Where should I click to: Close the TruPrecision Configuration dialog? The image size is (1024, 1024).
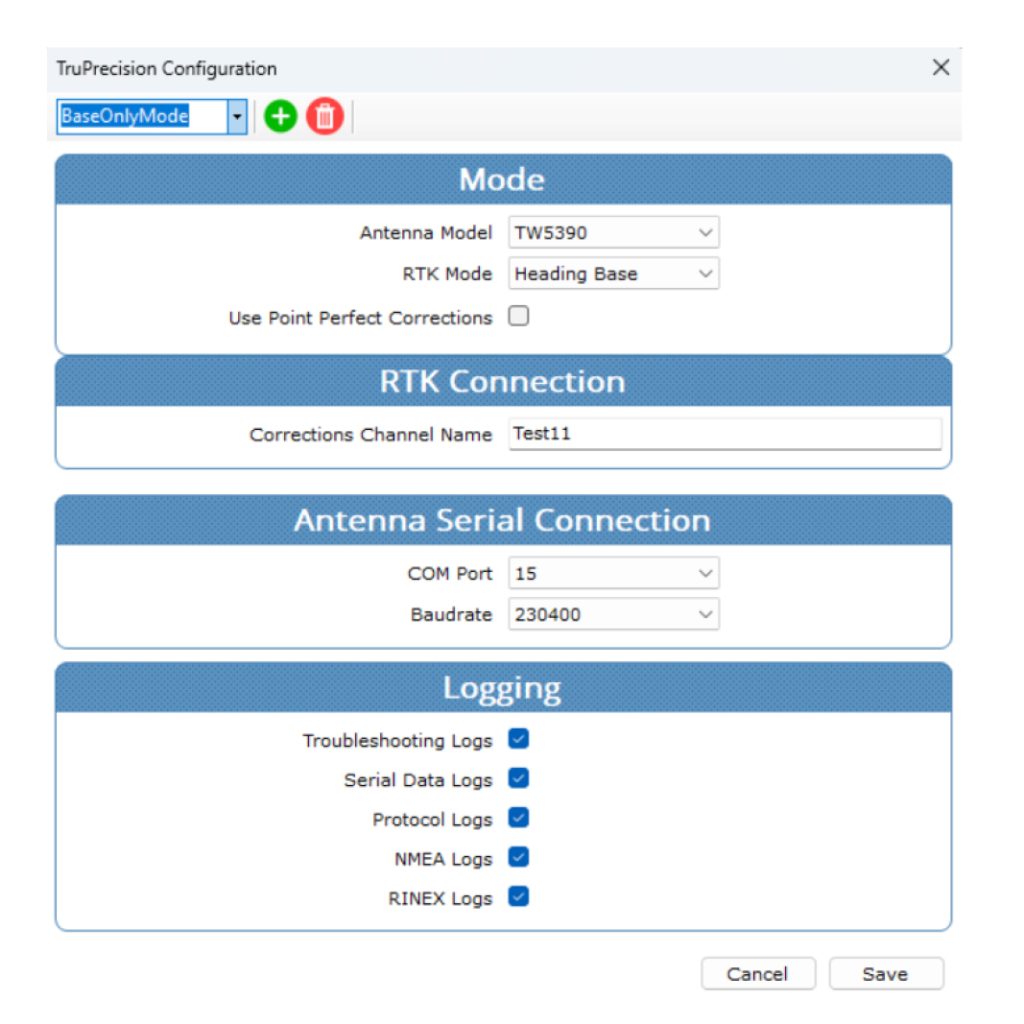tap(940, 68)
